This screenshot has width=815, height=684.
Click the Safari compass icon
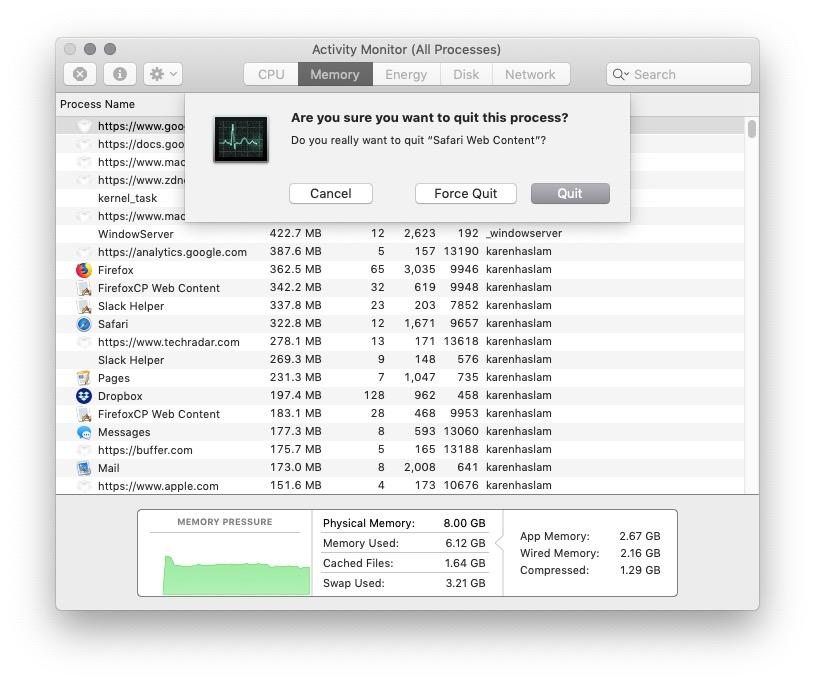click(84, 324)
